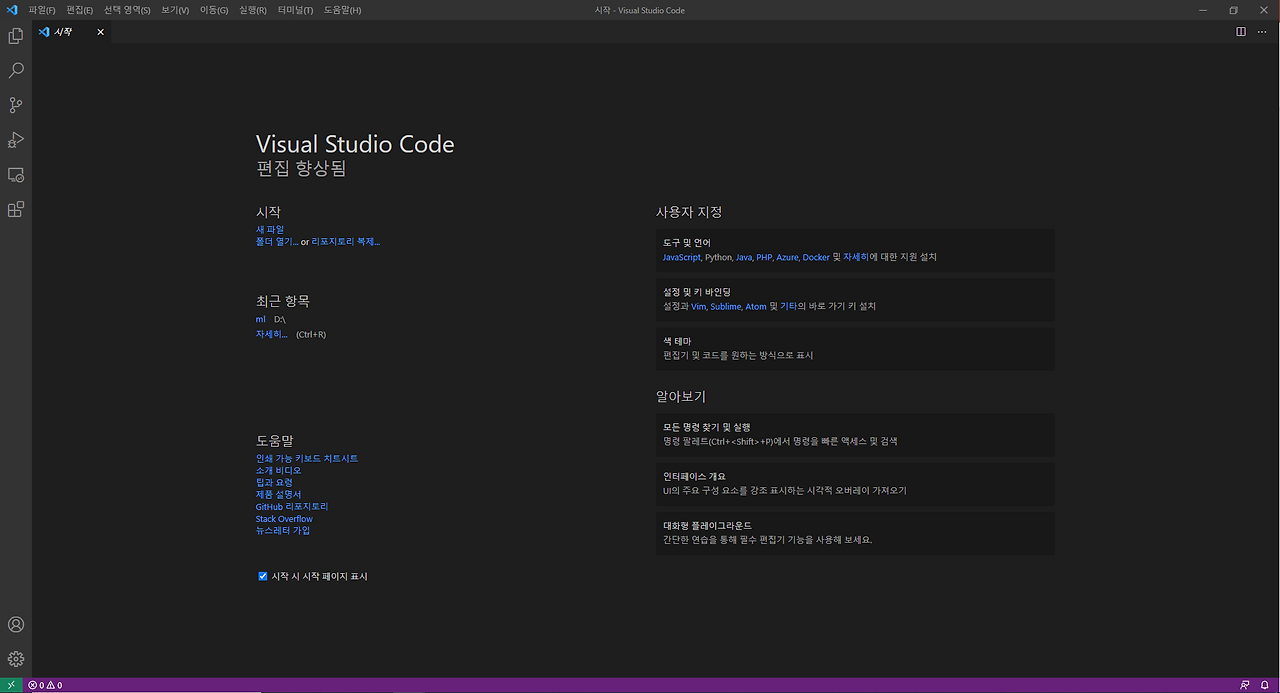Viewport: 1280px width, 693px height.
Task: Open the 팁과 요령 link
Action: [274, 482]
